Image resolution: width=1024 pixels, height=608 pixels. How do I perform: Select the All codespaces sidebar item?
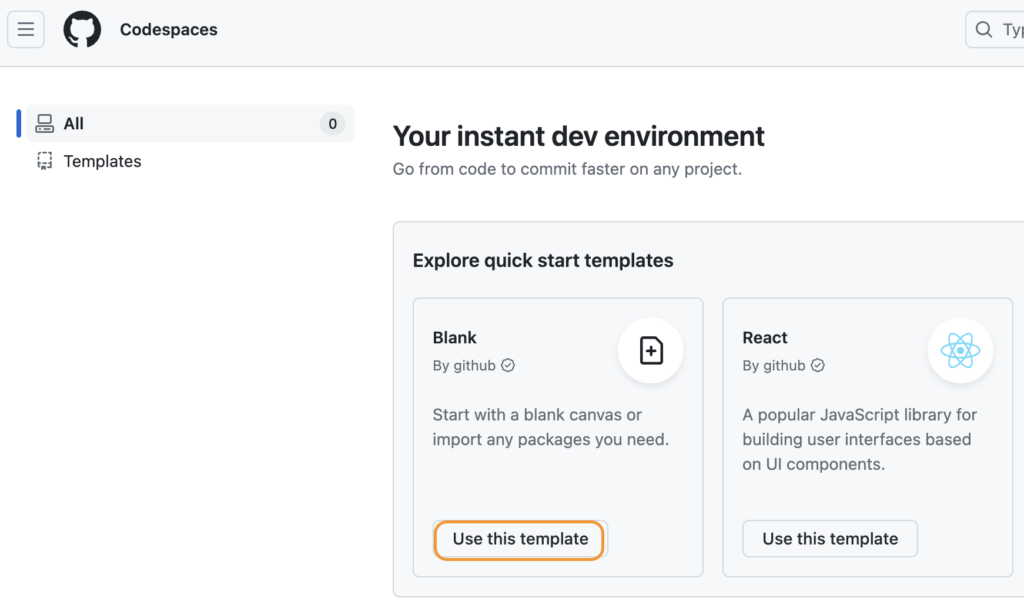coord(191,123)
